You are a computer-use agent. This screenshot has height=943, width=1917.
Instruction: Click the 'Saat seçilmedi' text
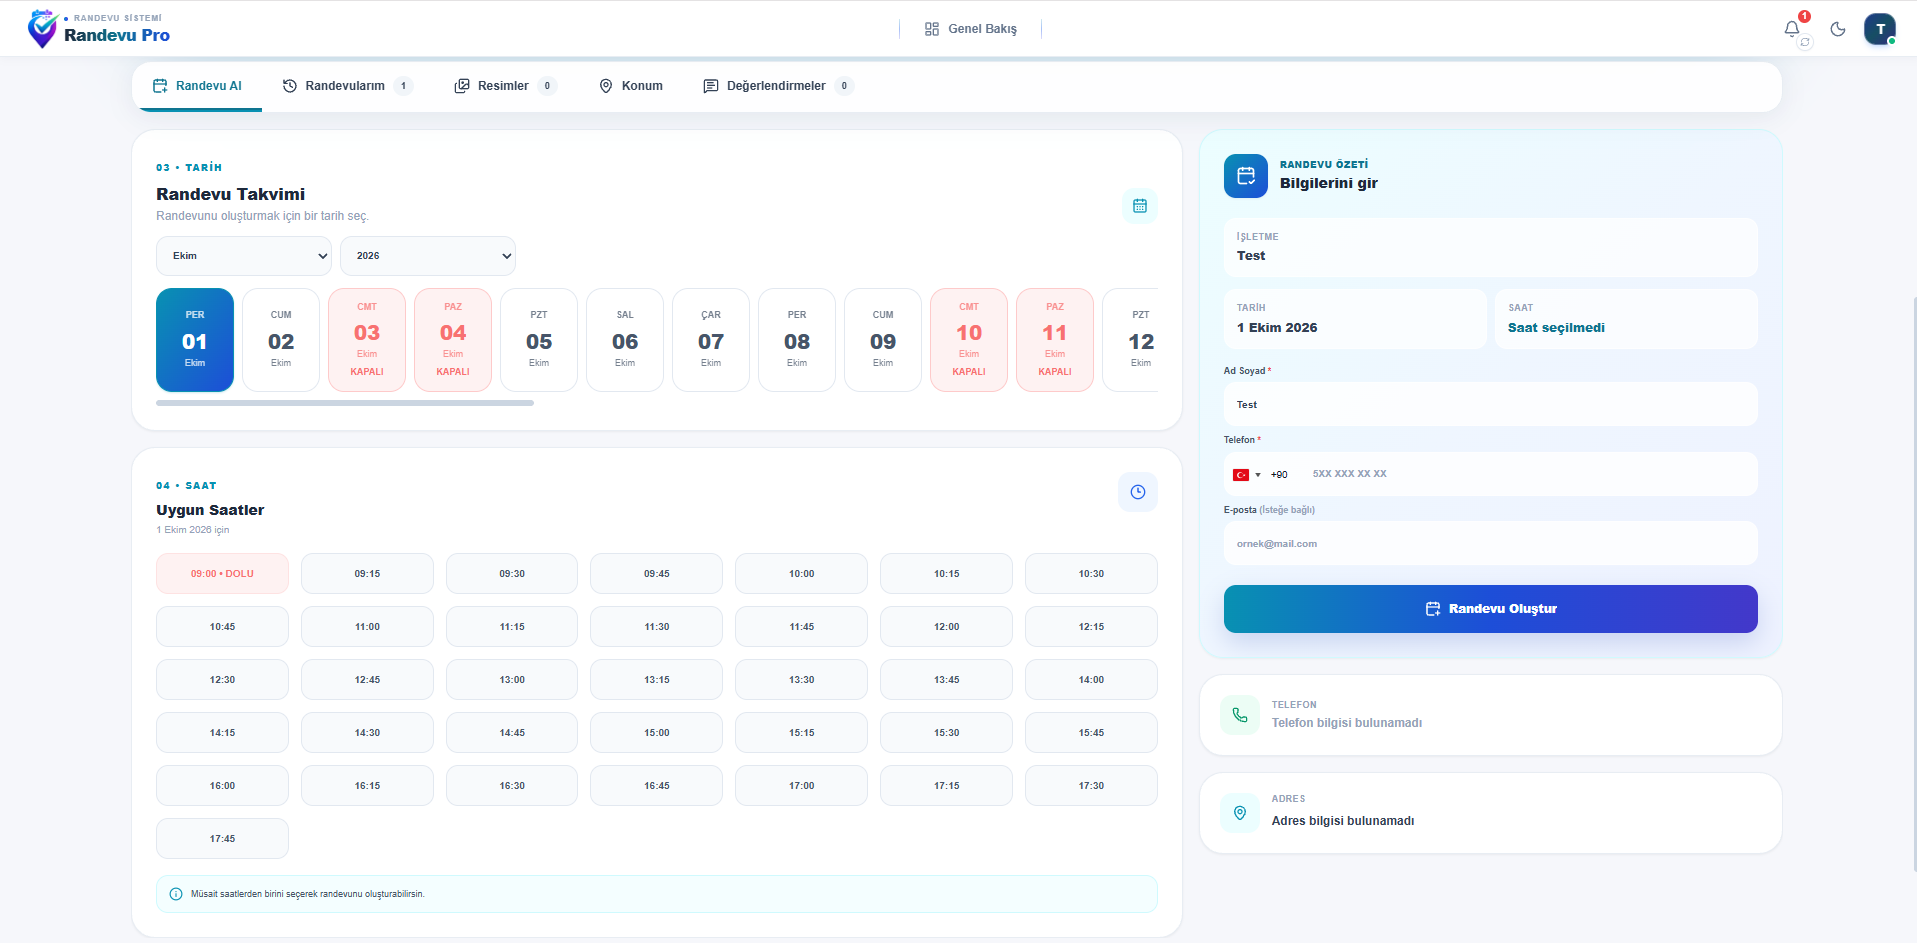tap(1556, 328)
